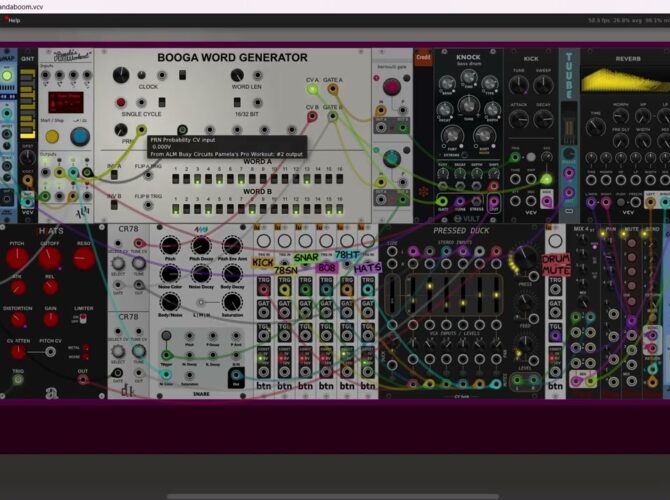Flip the 16/32 BIT switch
Screen dimensions: 670x500
coord(237,103)
